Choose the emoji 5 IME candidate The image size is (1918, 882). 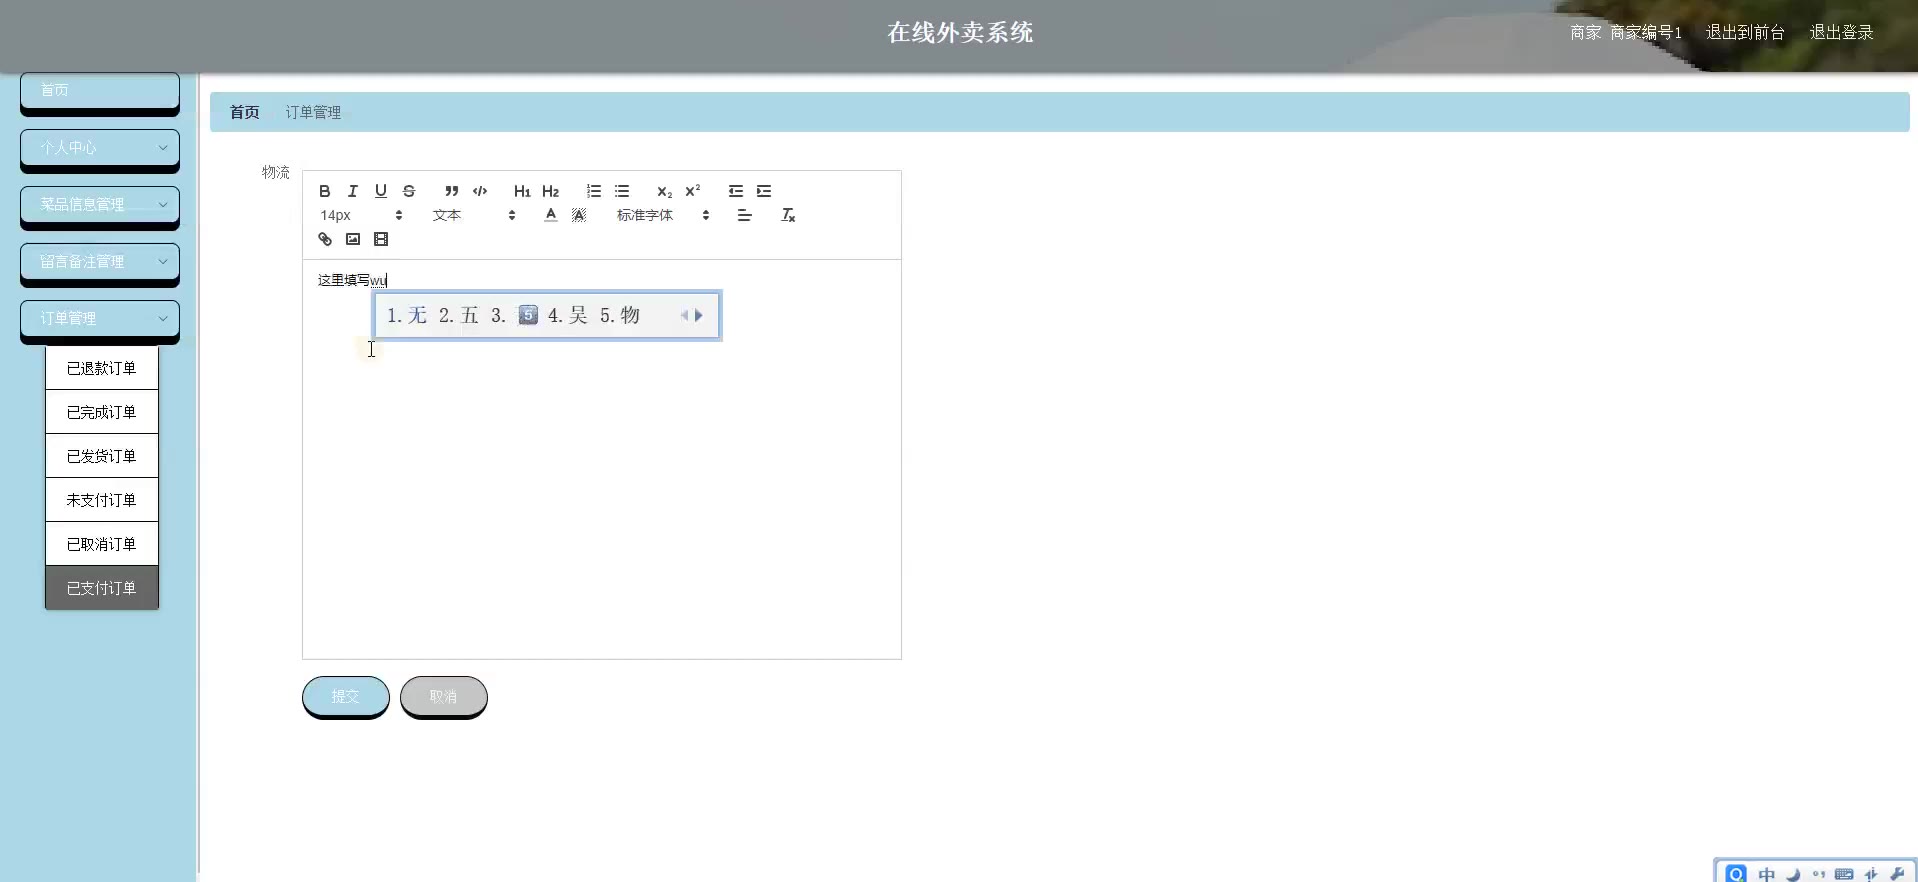[515, 316]
